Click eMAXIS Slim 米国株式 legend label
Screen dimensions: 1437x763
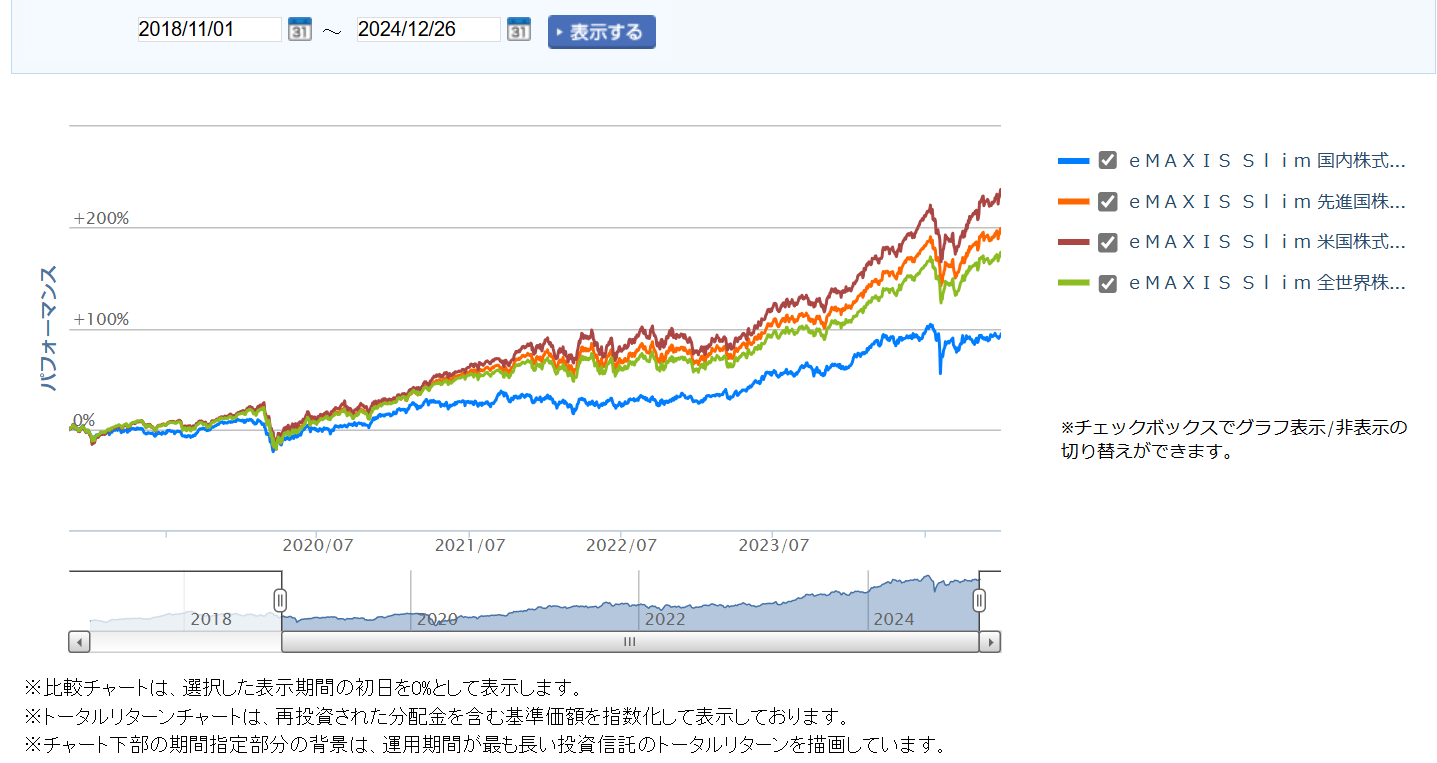coord(1267,242)
